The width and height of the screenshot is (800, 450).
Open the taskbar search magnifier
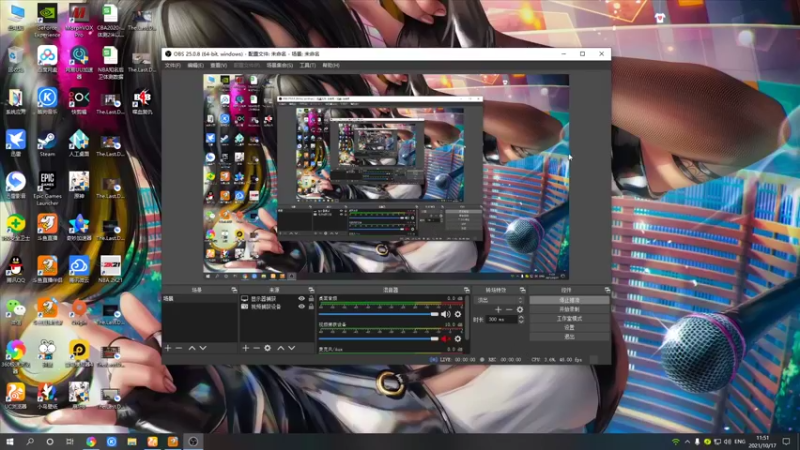click(30, 441)
